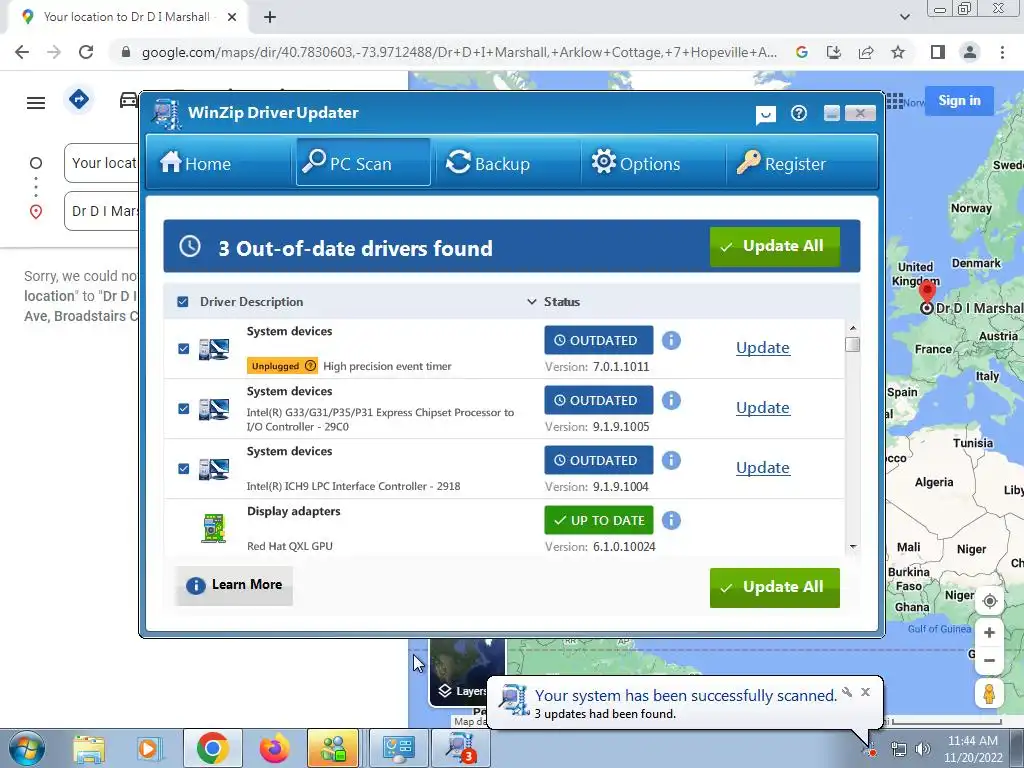Click the Layers map thumbnail
Viewport: 1024px width, 768px height.
(466, 673)
